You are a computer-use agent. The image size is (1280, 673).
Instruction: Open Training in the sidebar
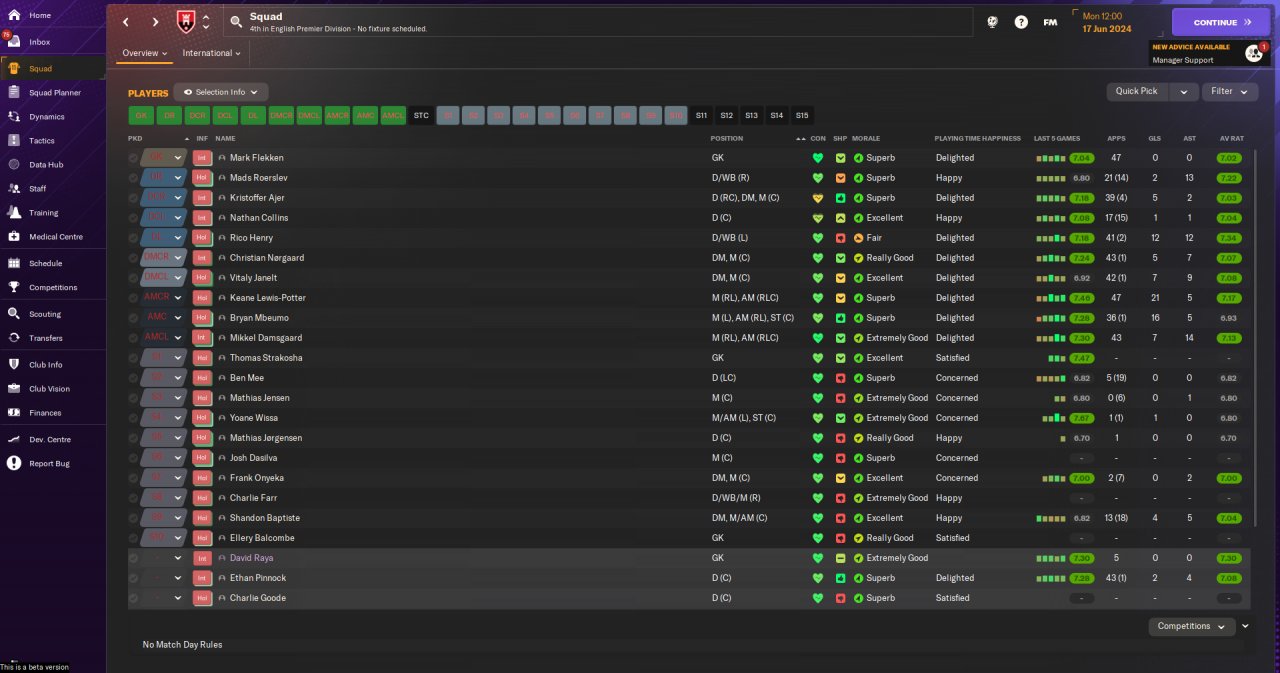tap(43, 213)
